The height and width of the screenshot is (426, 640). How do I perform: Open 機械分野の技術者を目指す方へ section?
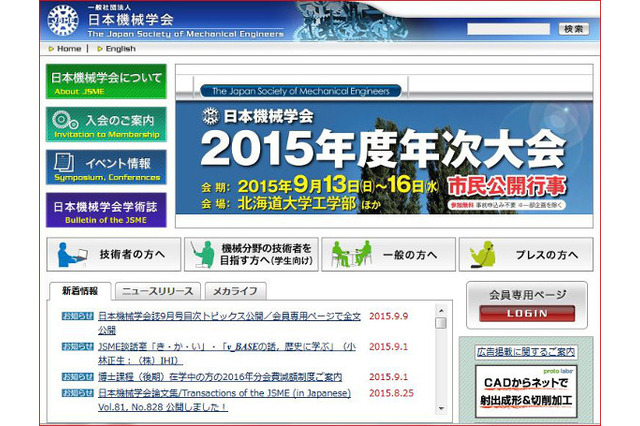[251, 255]
